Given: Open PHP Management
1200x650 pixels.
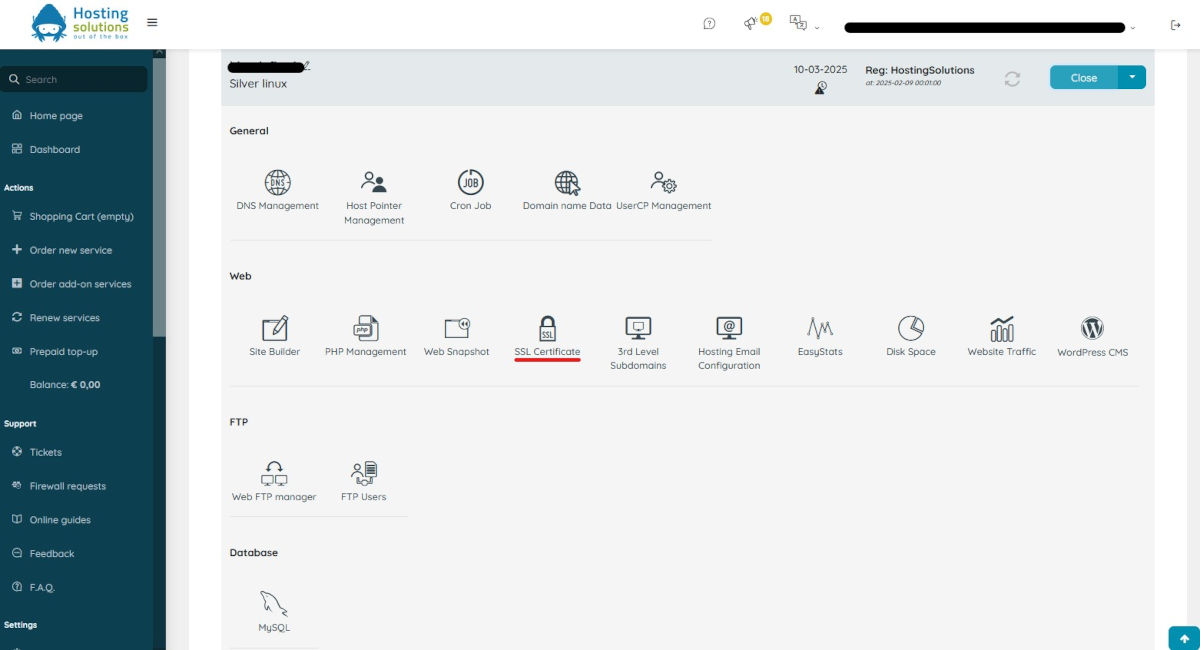Looking at the screenshot, I should (365, 329).
